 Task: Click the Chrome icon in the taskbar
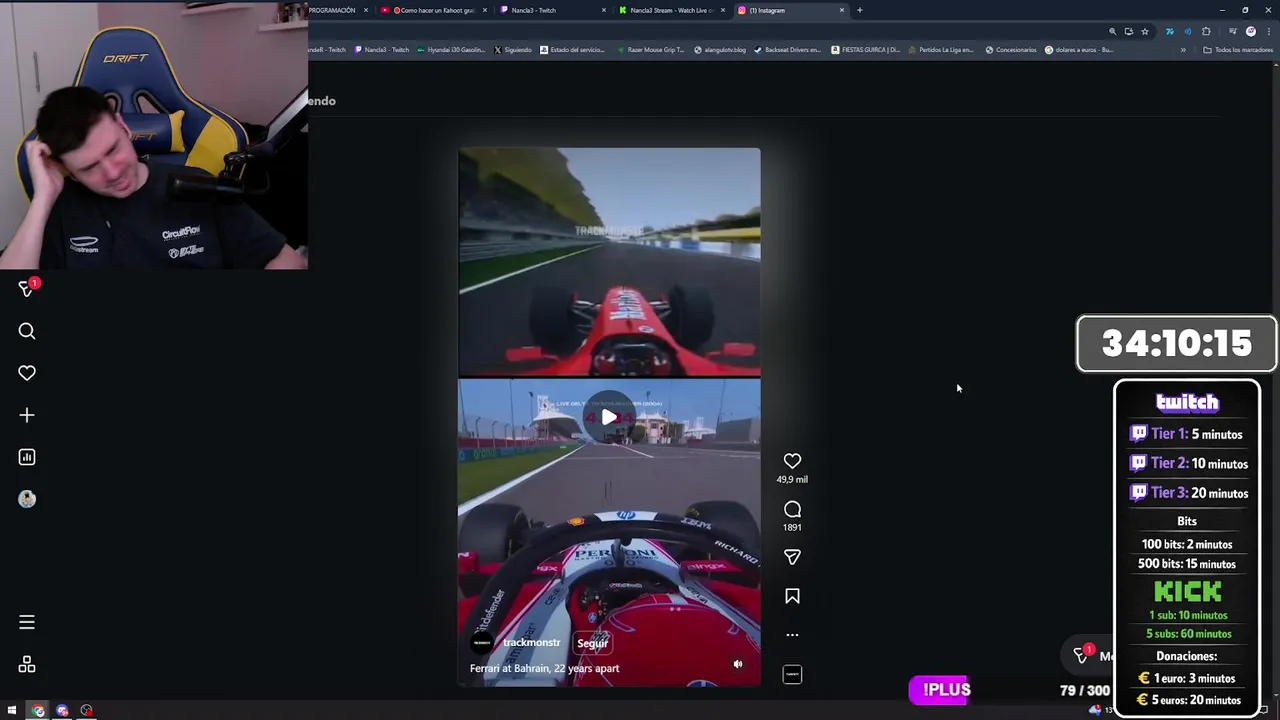pyautogui.click(x=38, y=711)
